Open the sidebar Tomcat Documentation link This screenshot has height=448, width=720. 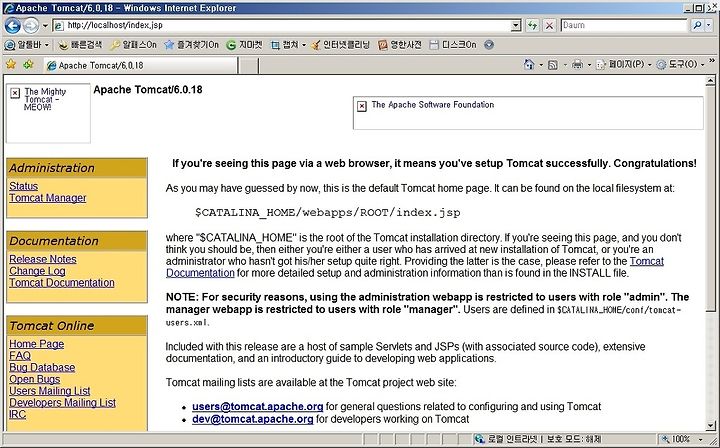click(x=62, y=283)
